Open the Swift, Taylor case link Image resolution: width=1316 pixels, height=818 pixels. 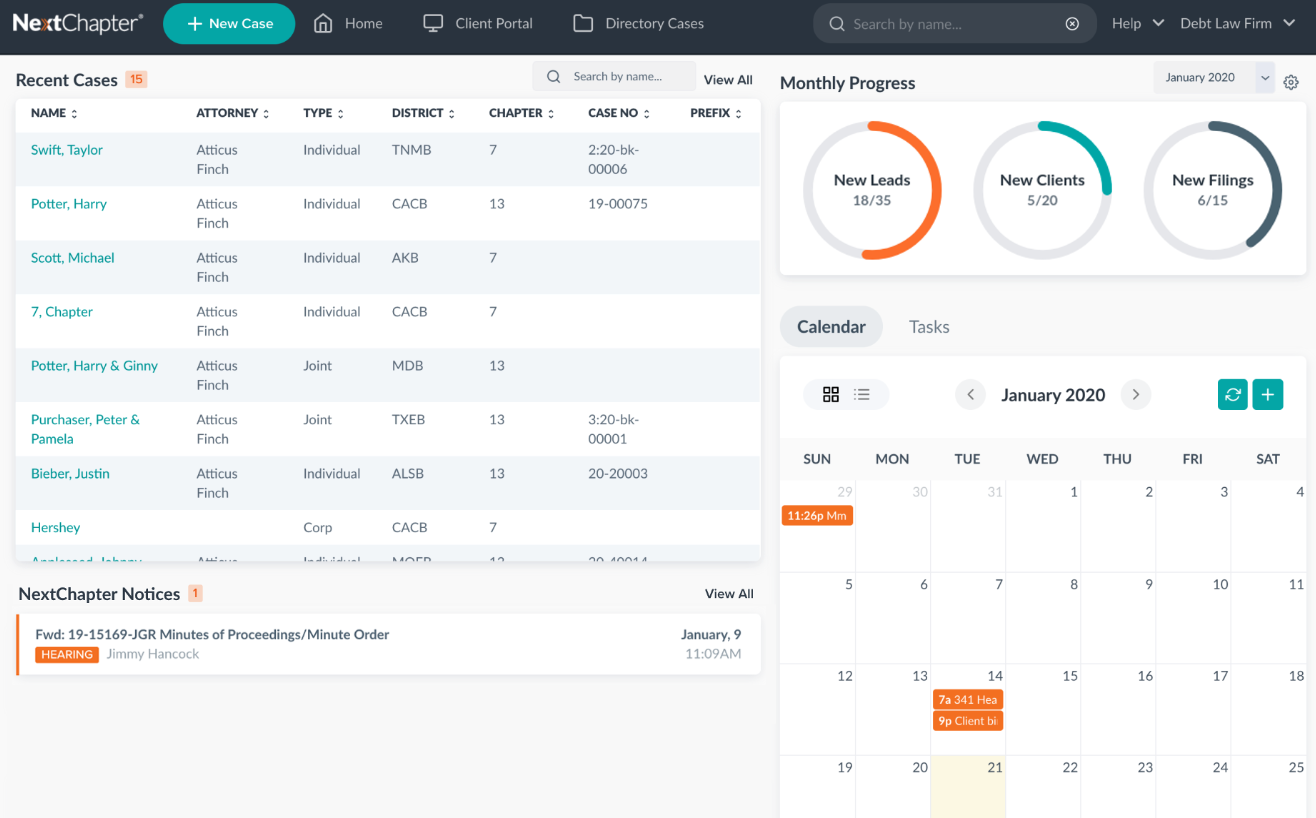67,150
